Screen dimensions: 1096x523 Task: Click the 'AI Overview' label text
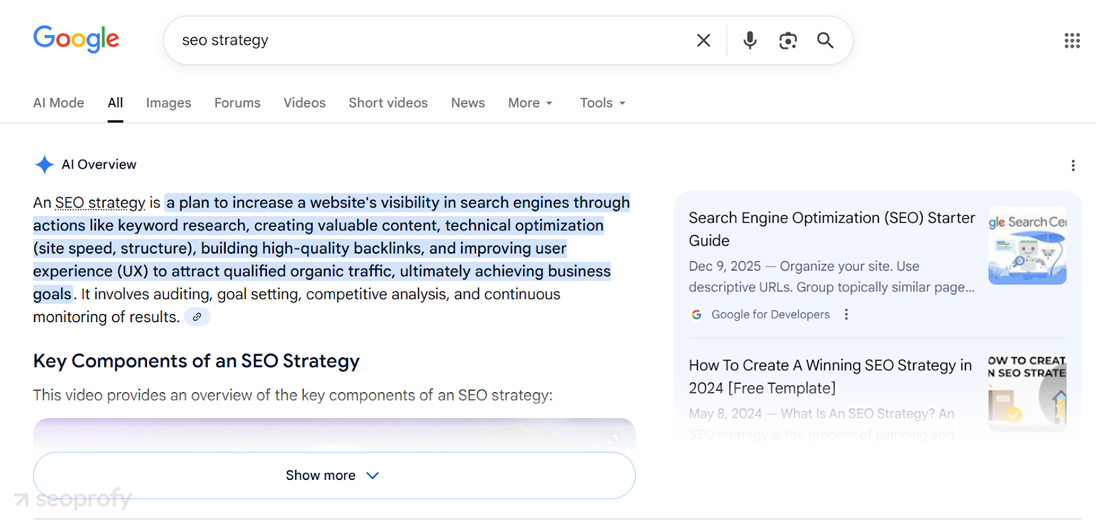click(99, 165)
